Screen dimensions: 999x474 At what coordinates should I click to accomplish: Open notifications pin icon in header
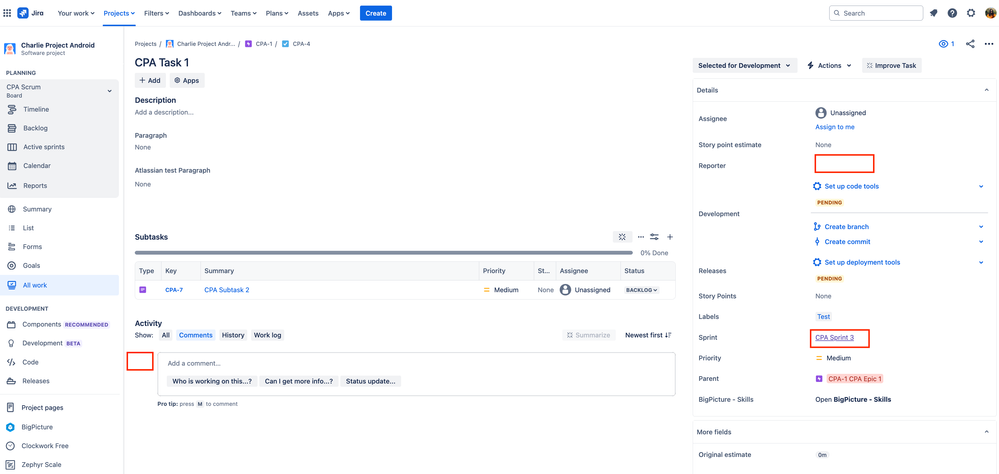[933, 13]
